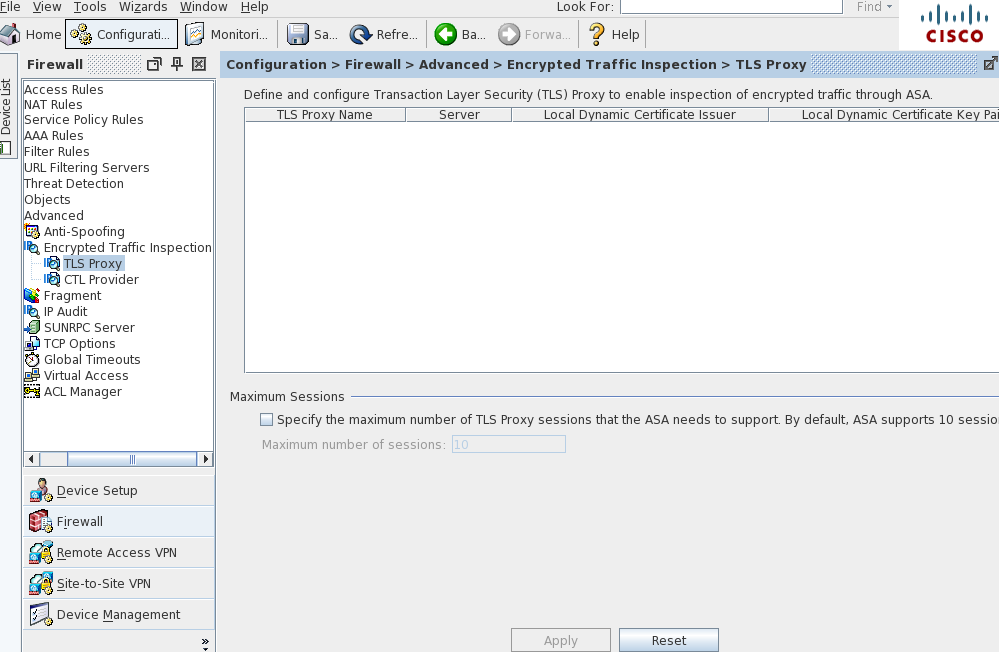Open the File menu
This screenshot has width=999, height=652.
(10, 7)
